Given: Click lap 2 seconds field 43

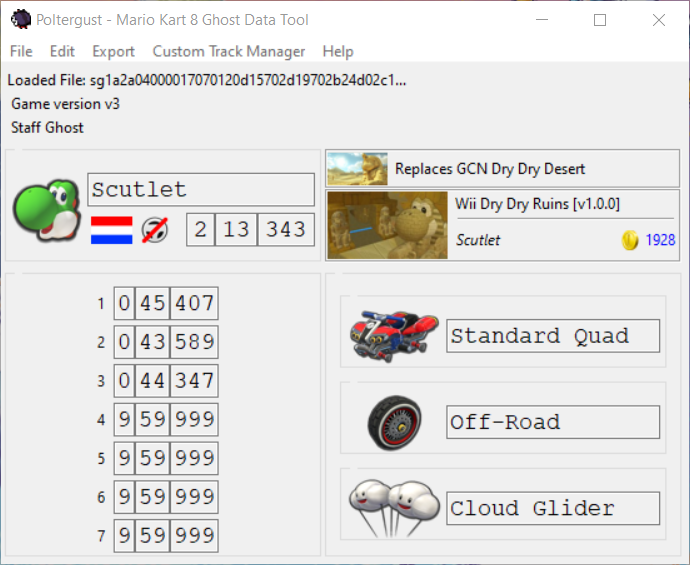Looking at the screenshot, I should pos(152,342).
